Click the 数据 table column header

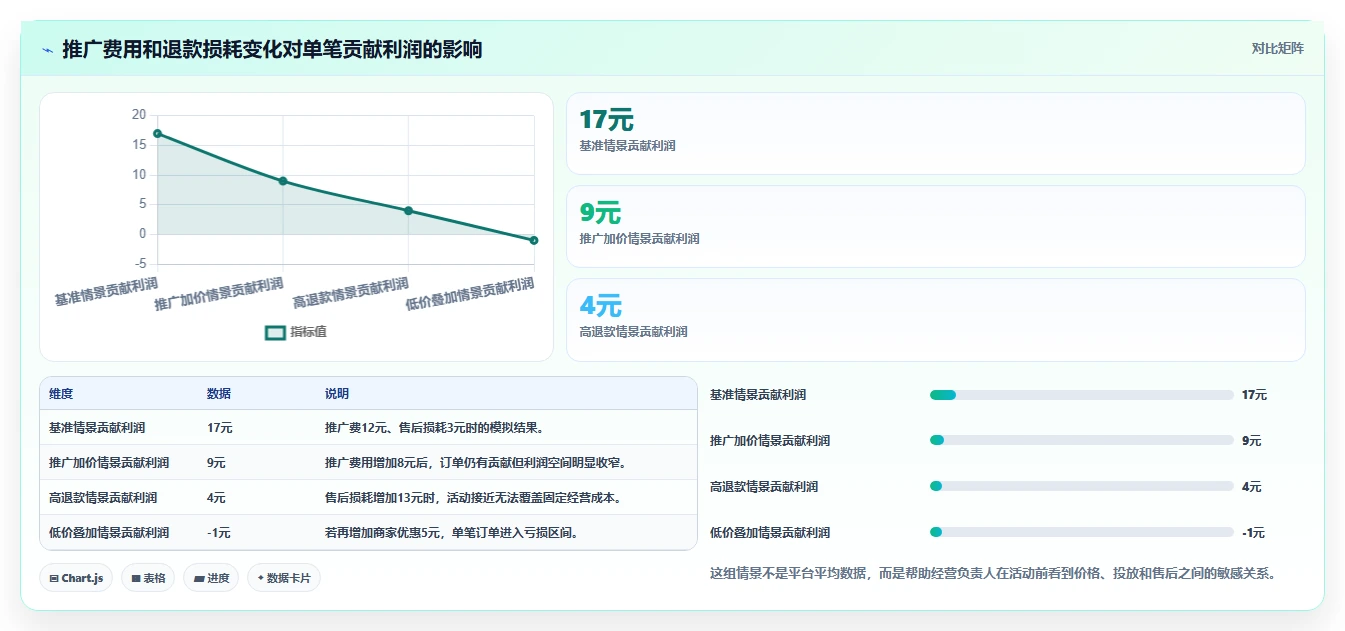coord(219,394)
